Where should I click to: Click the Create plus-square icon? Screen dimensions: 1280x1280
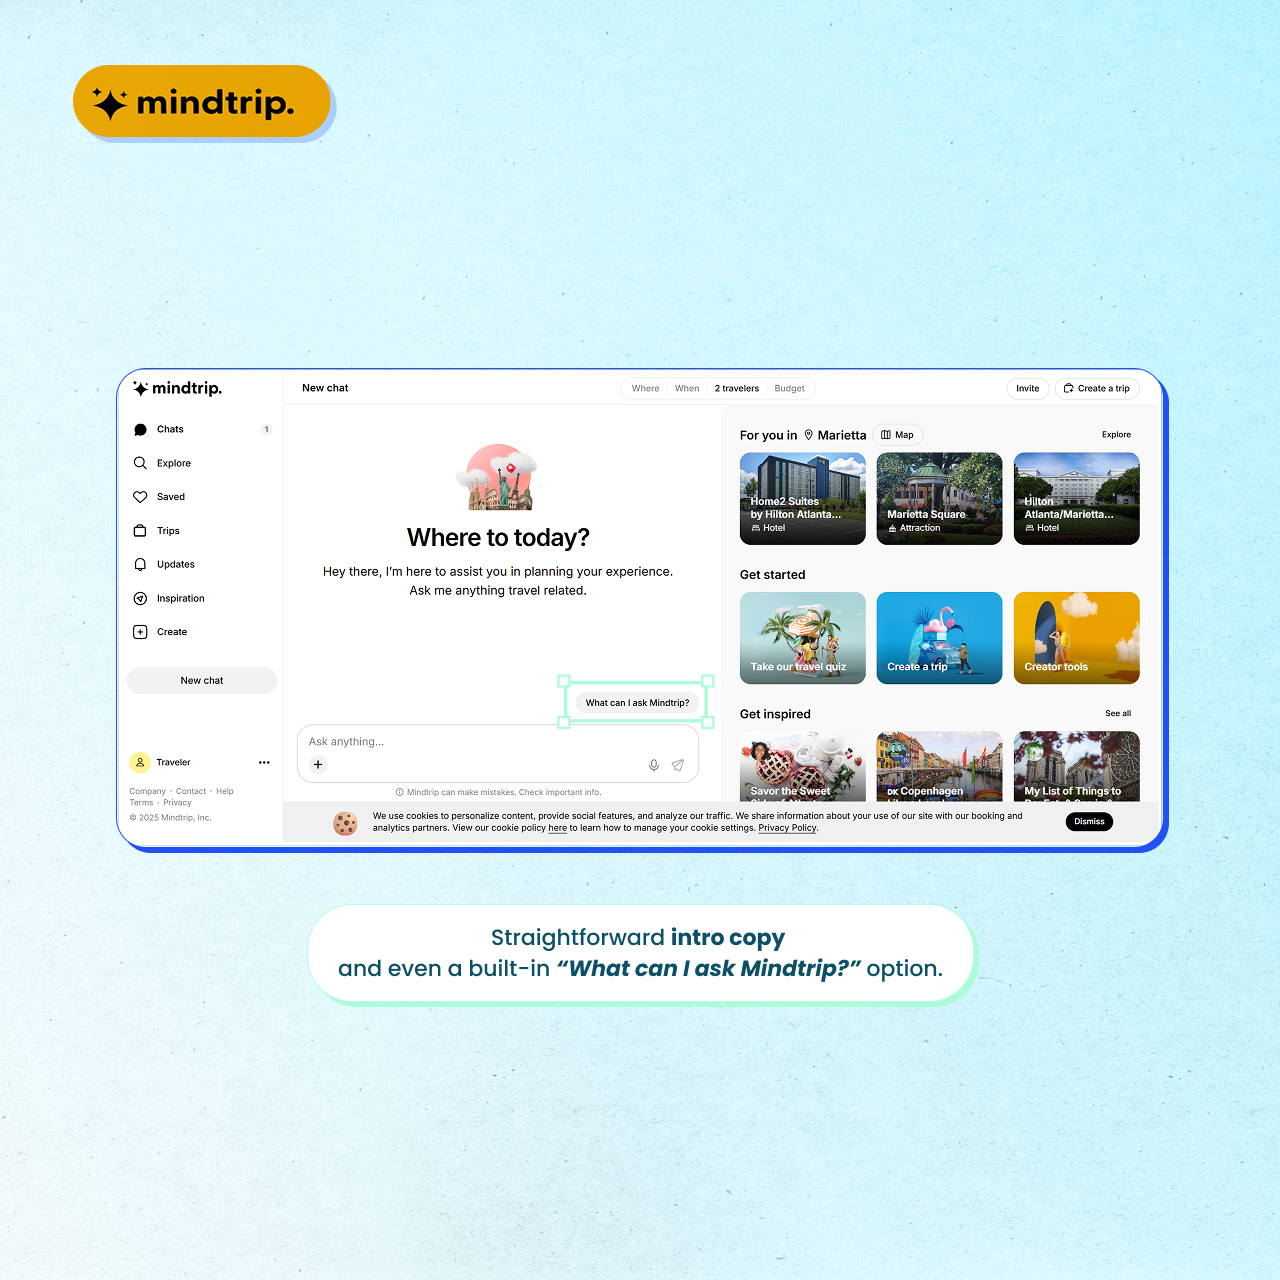click(140, 632)
